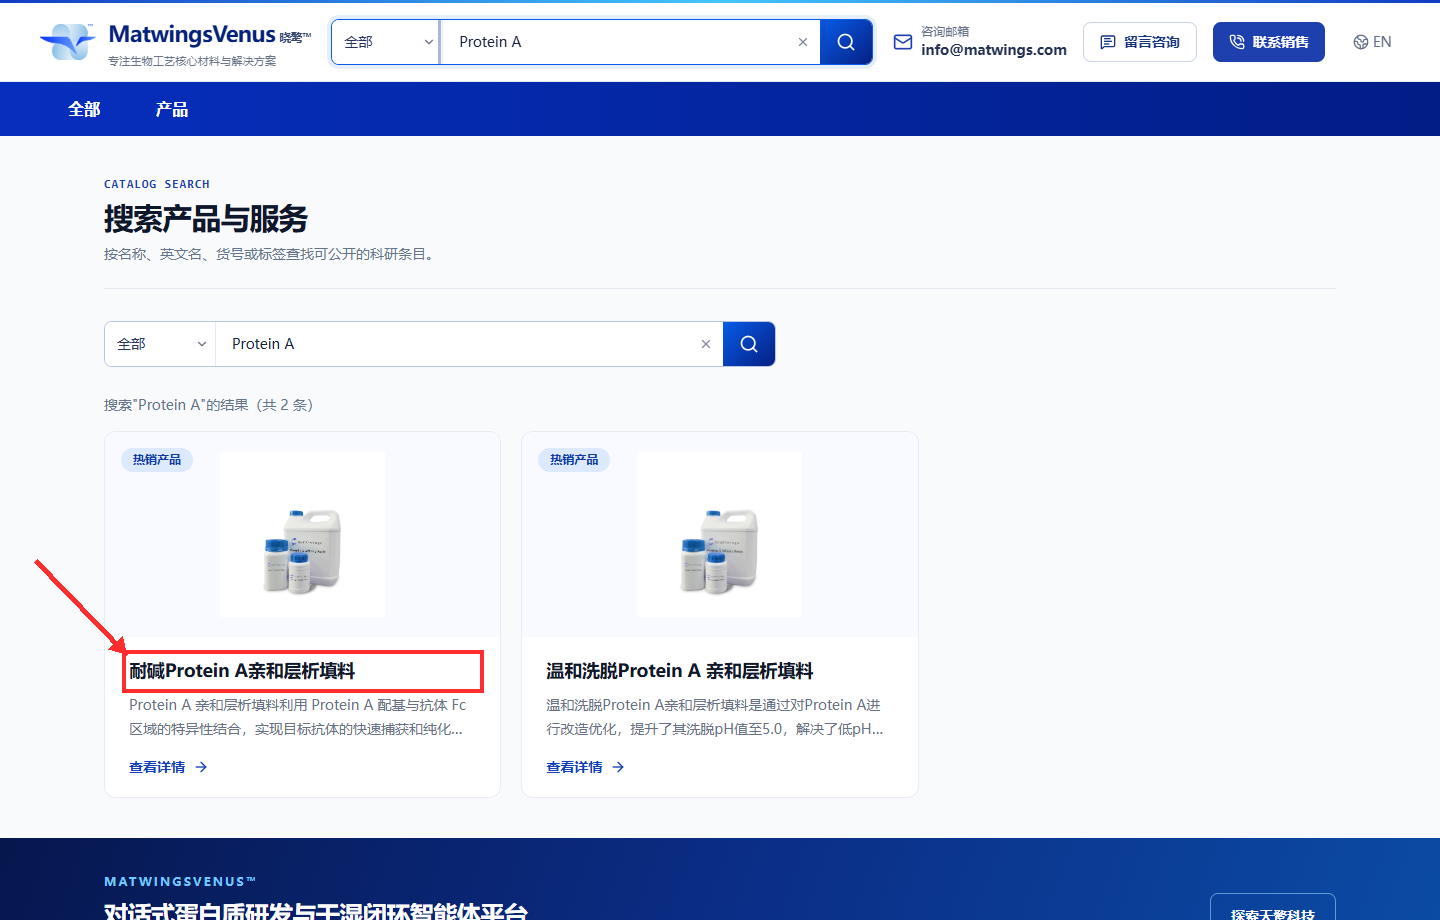This screenshot has height=920, width=1440.
Task: Open the 温和洗脱Protein A product image
Action: (x=719, y=534)
